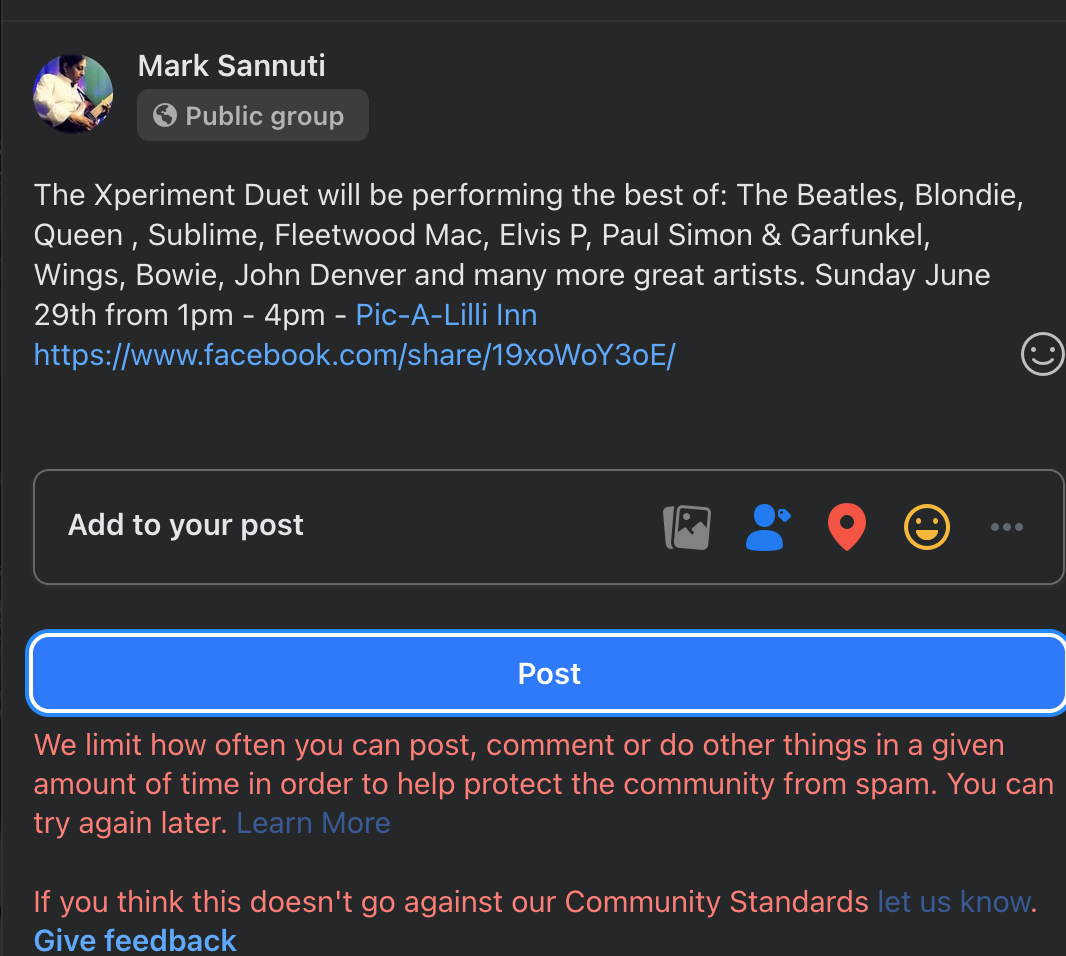Add feeling or activity with yellow smiley
Viewport: 1066px width, 956px height.
pos(927,527)
